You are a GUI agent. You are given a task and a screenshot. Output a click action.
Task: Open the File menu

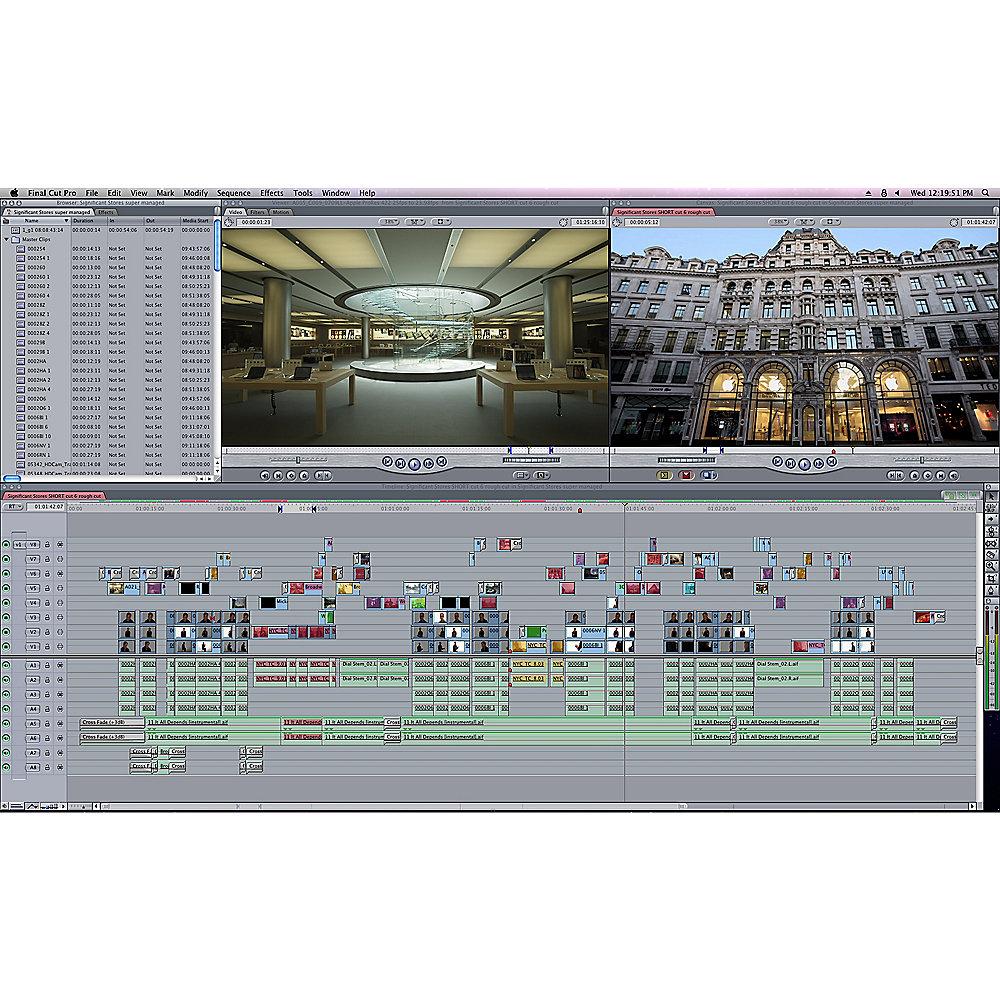click(x=92, y=193)
